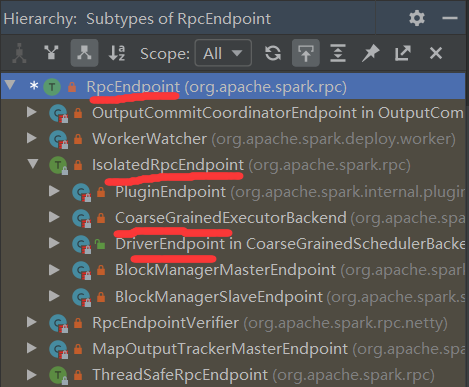
Task: Click the ThreadSafeRpcEndpoint item
Action: click(x=180, y=375)
